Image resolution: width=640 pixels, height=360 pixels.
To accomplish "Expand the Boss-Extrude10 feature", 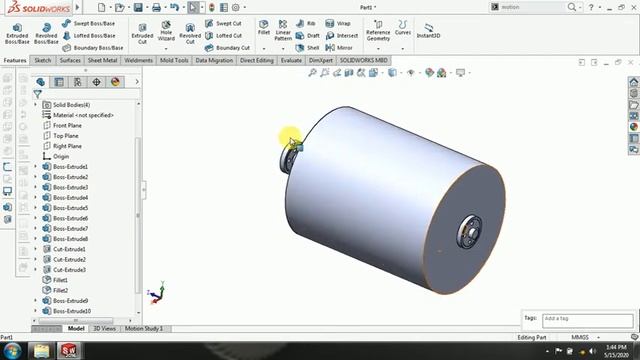I will pyautogui.click(x=36, y=311).
